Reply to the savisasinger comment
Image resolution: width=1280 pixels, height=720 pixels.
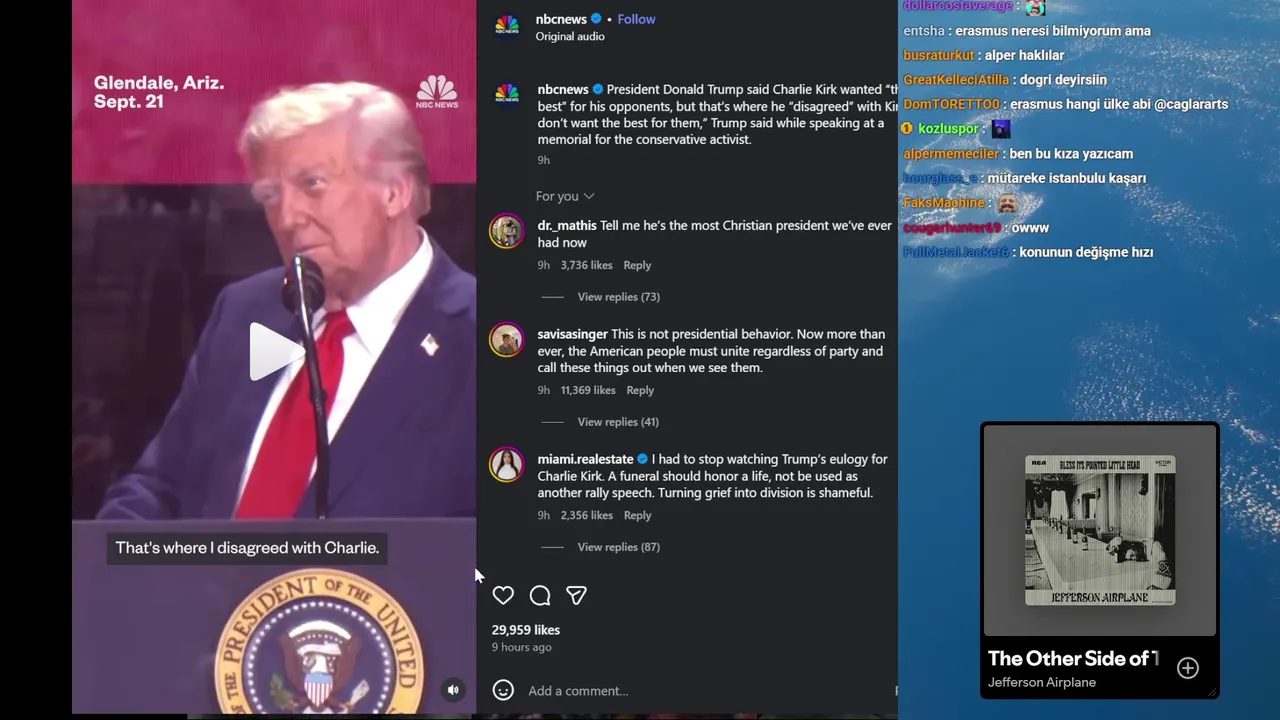pos(640,390)
